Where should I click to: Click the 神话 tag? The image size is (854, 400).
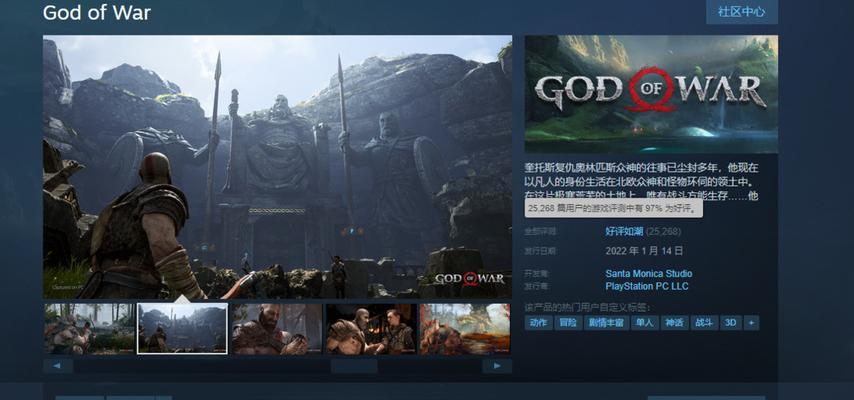(x=674, y=323)
